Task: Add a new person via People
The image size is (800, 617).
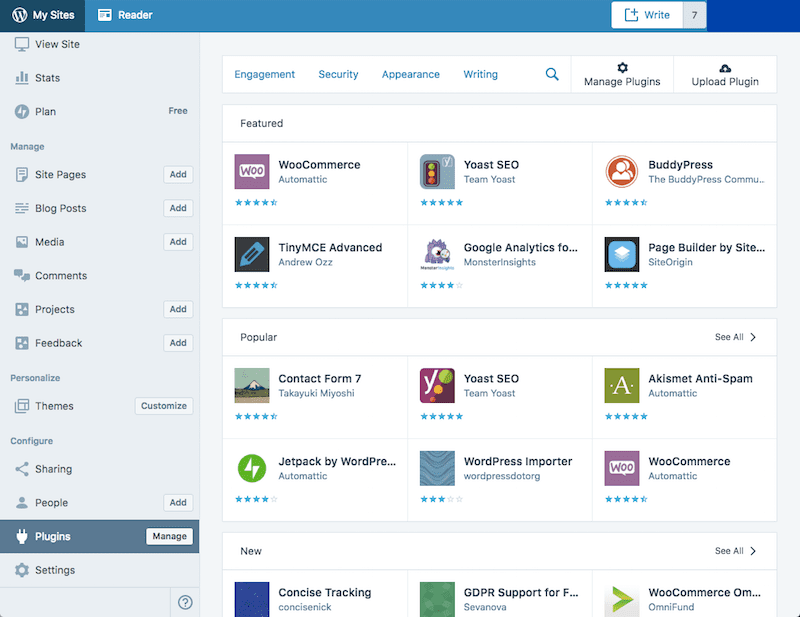Action: pos(178,503)
